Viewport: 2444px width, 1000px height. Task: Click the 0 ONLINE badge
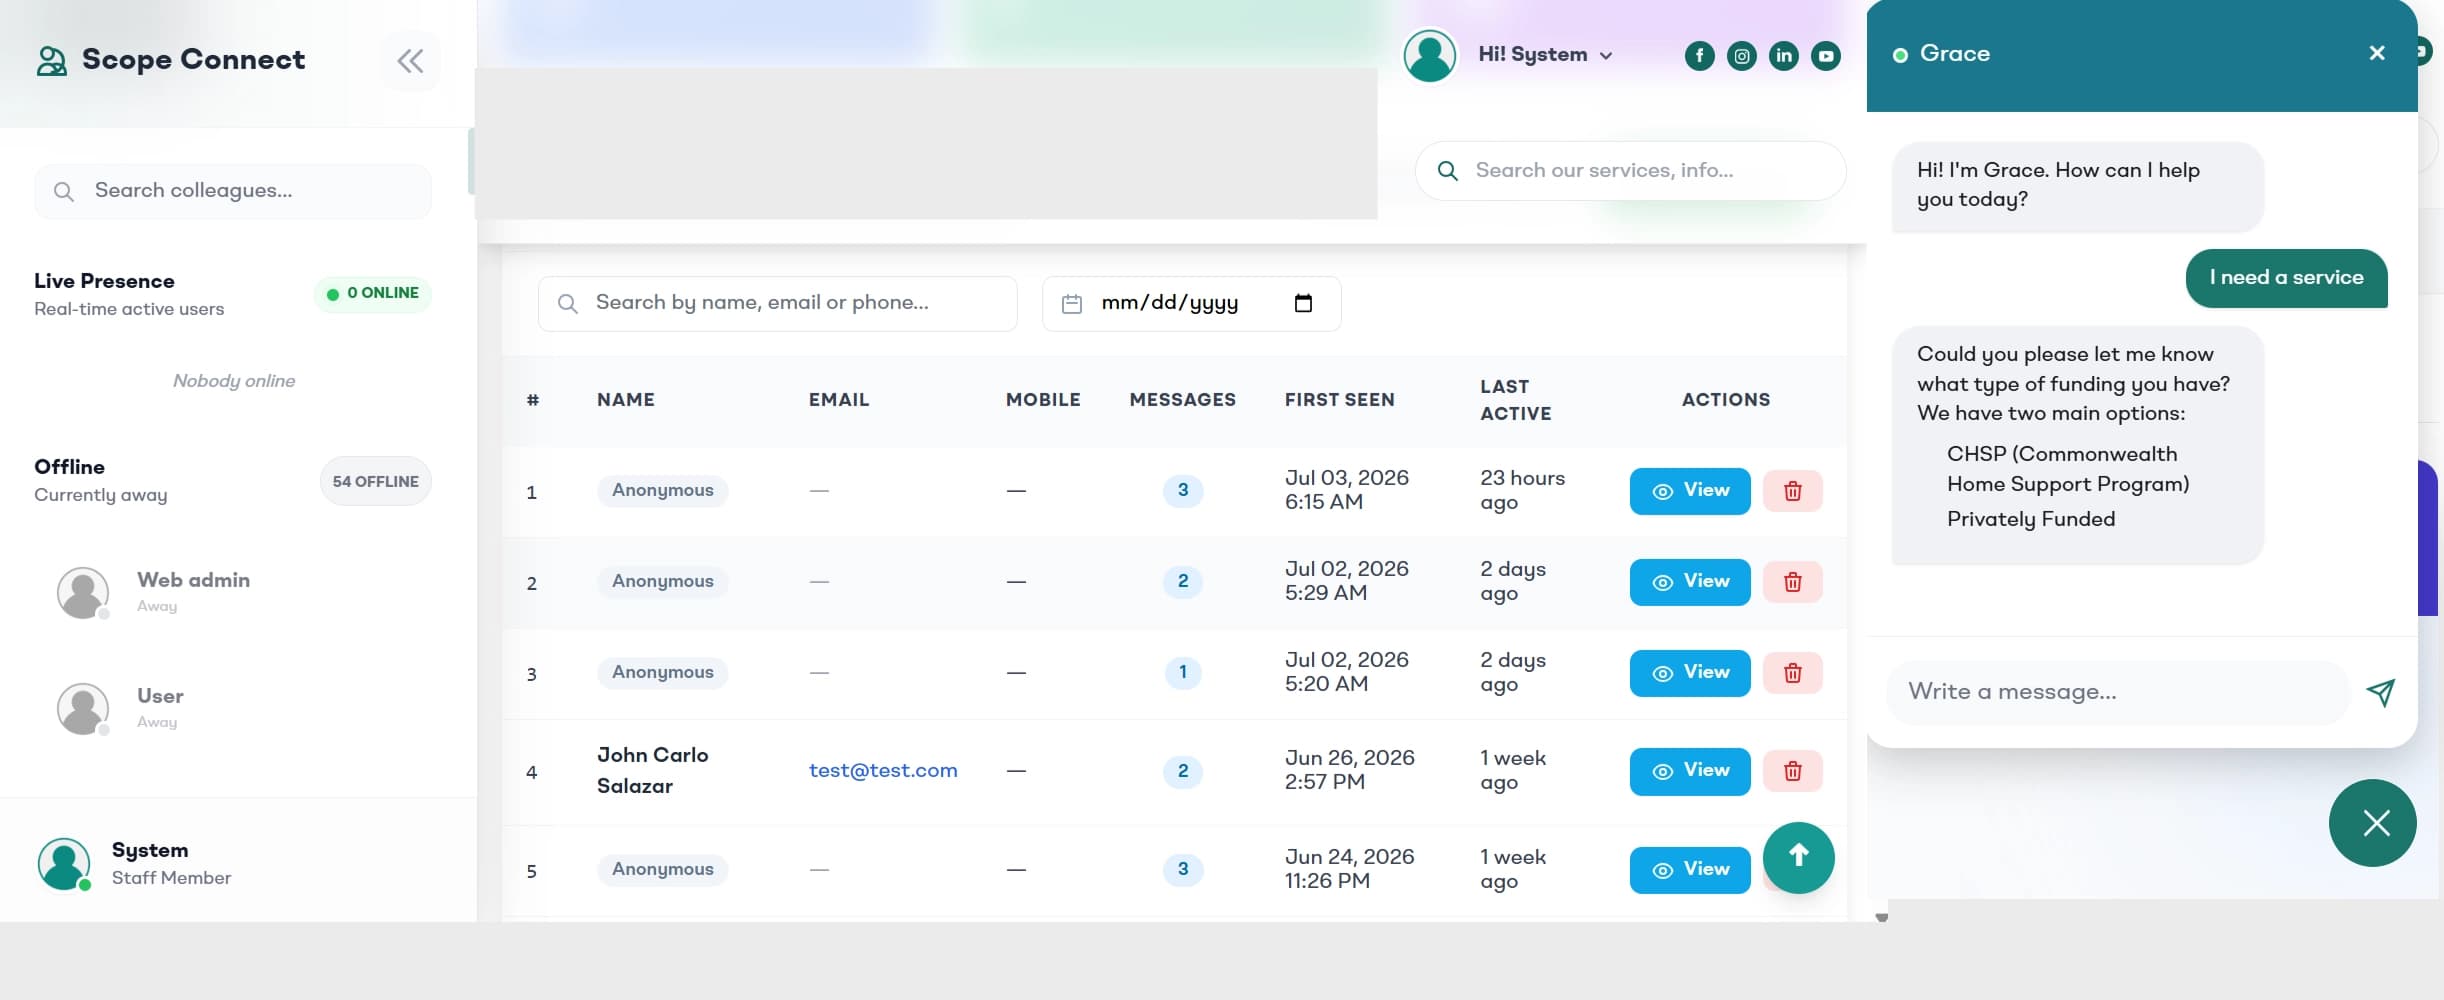pyautogui.click(x=373, y=294)
